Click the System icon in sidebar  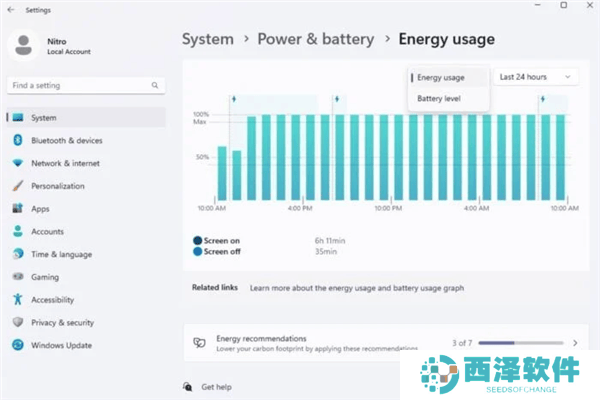[17, 118]
